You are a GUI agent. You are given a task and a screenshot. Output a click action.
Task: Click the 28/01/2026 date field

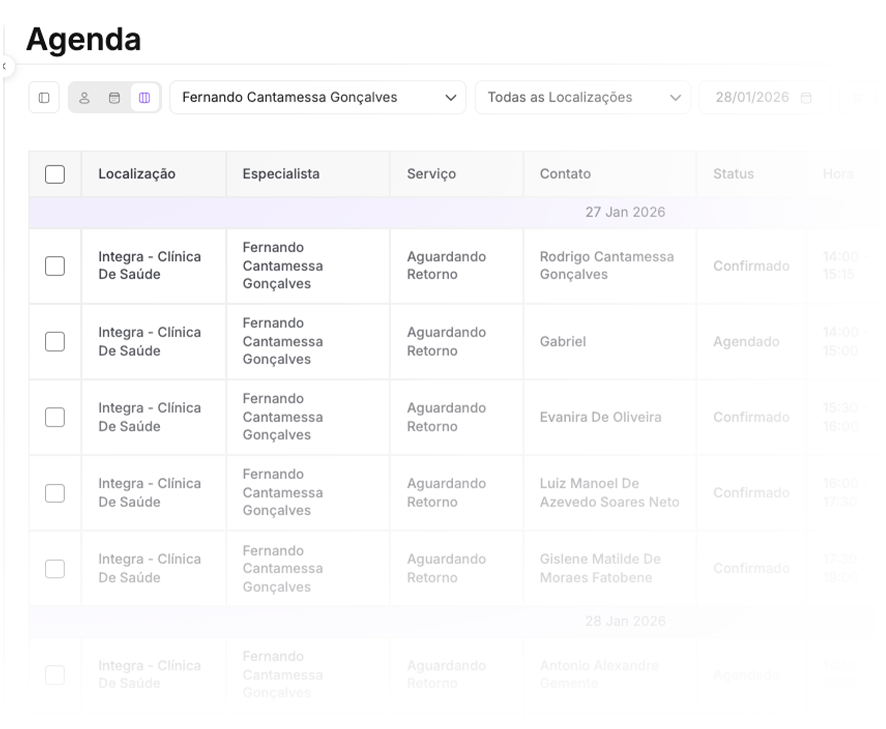pyautogui.click(x=752, y=98)
